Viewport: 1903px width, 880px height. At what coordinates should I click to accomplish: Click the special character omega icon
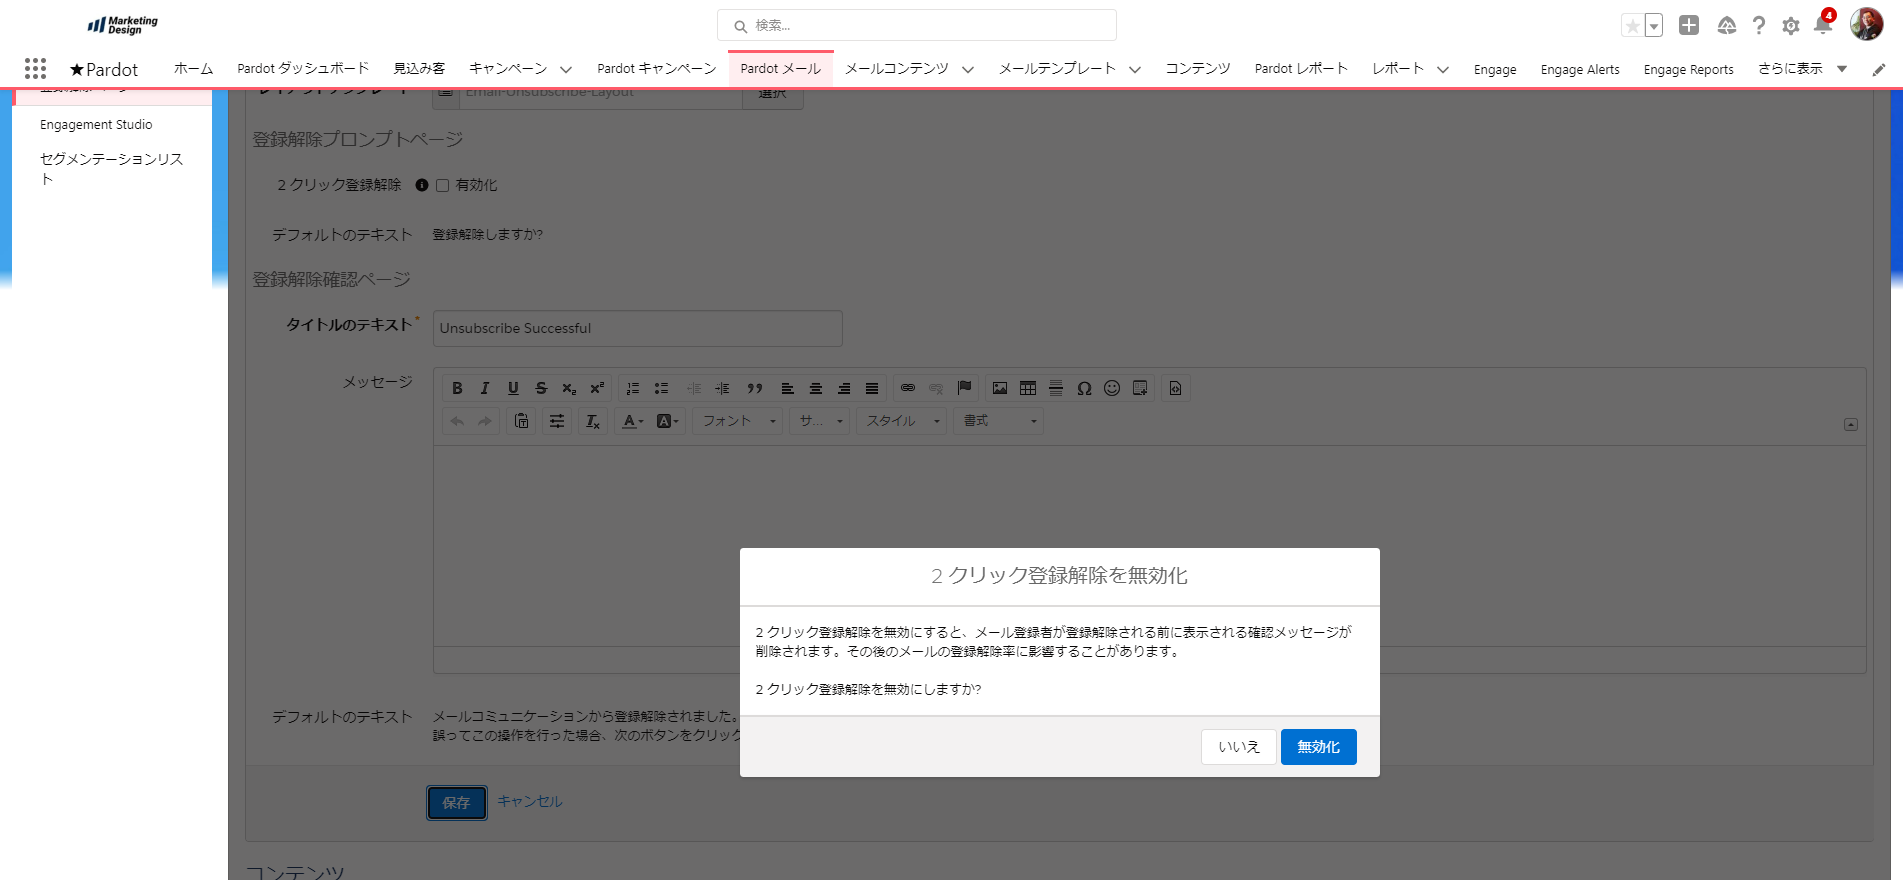tap(1084, 388)
